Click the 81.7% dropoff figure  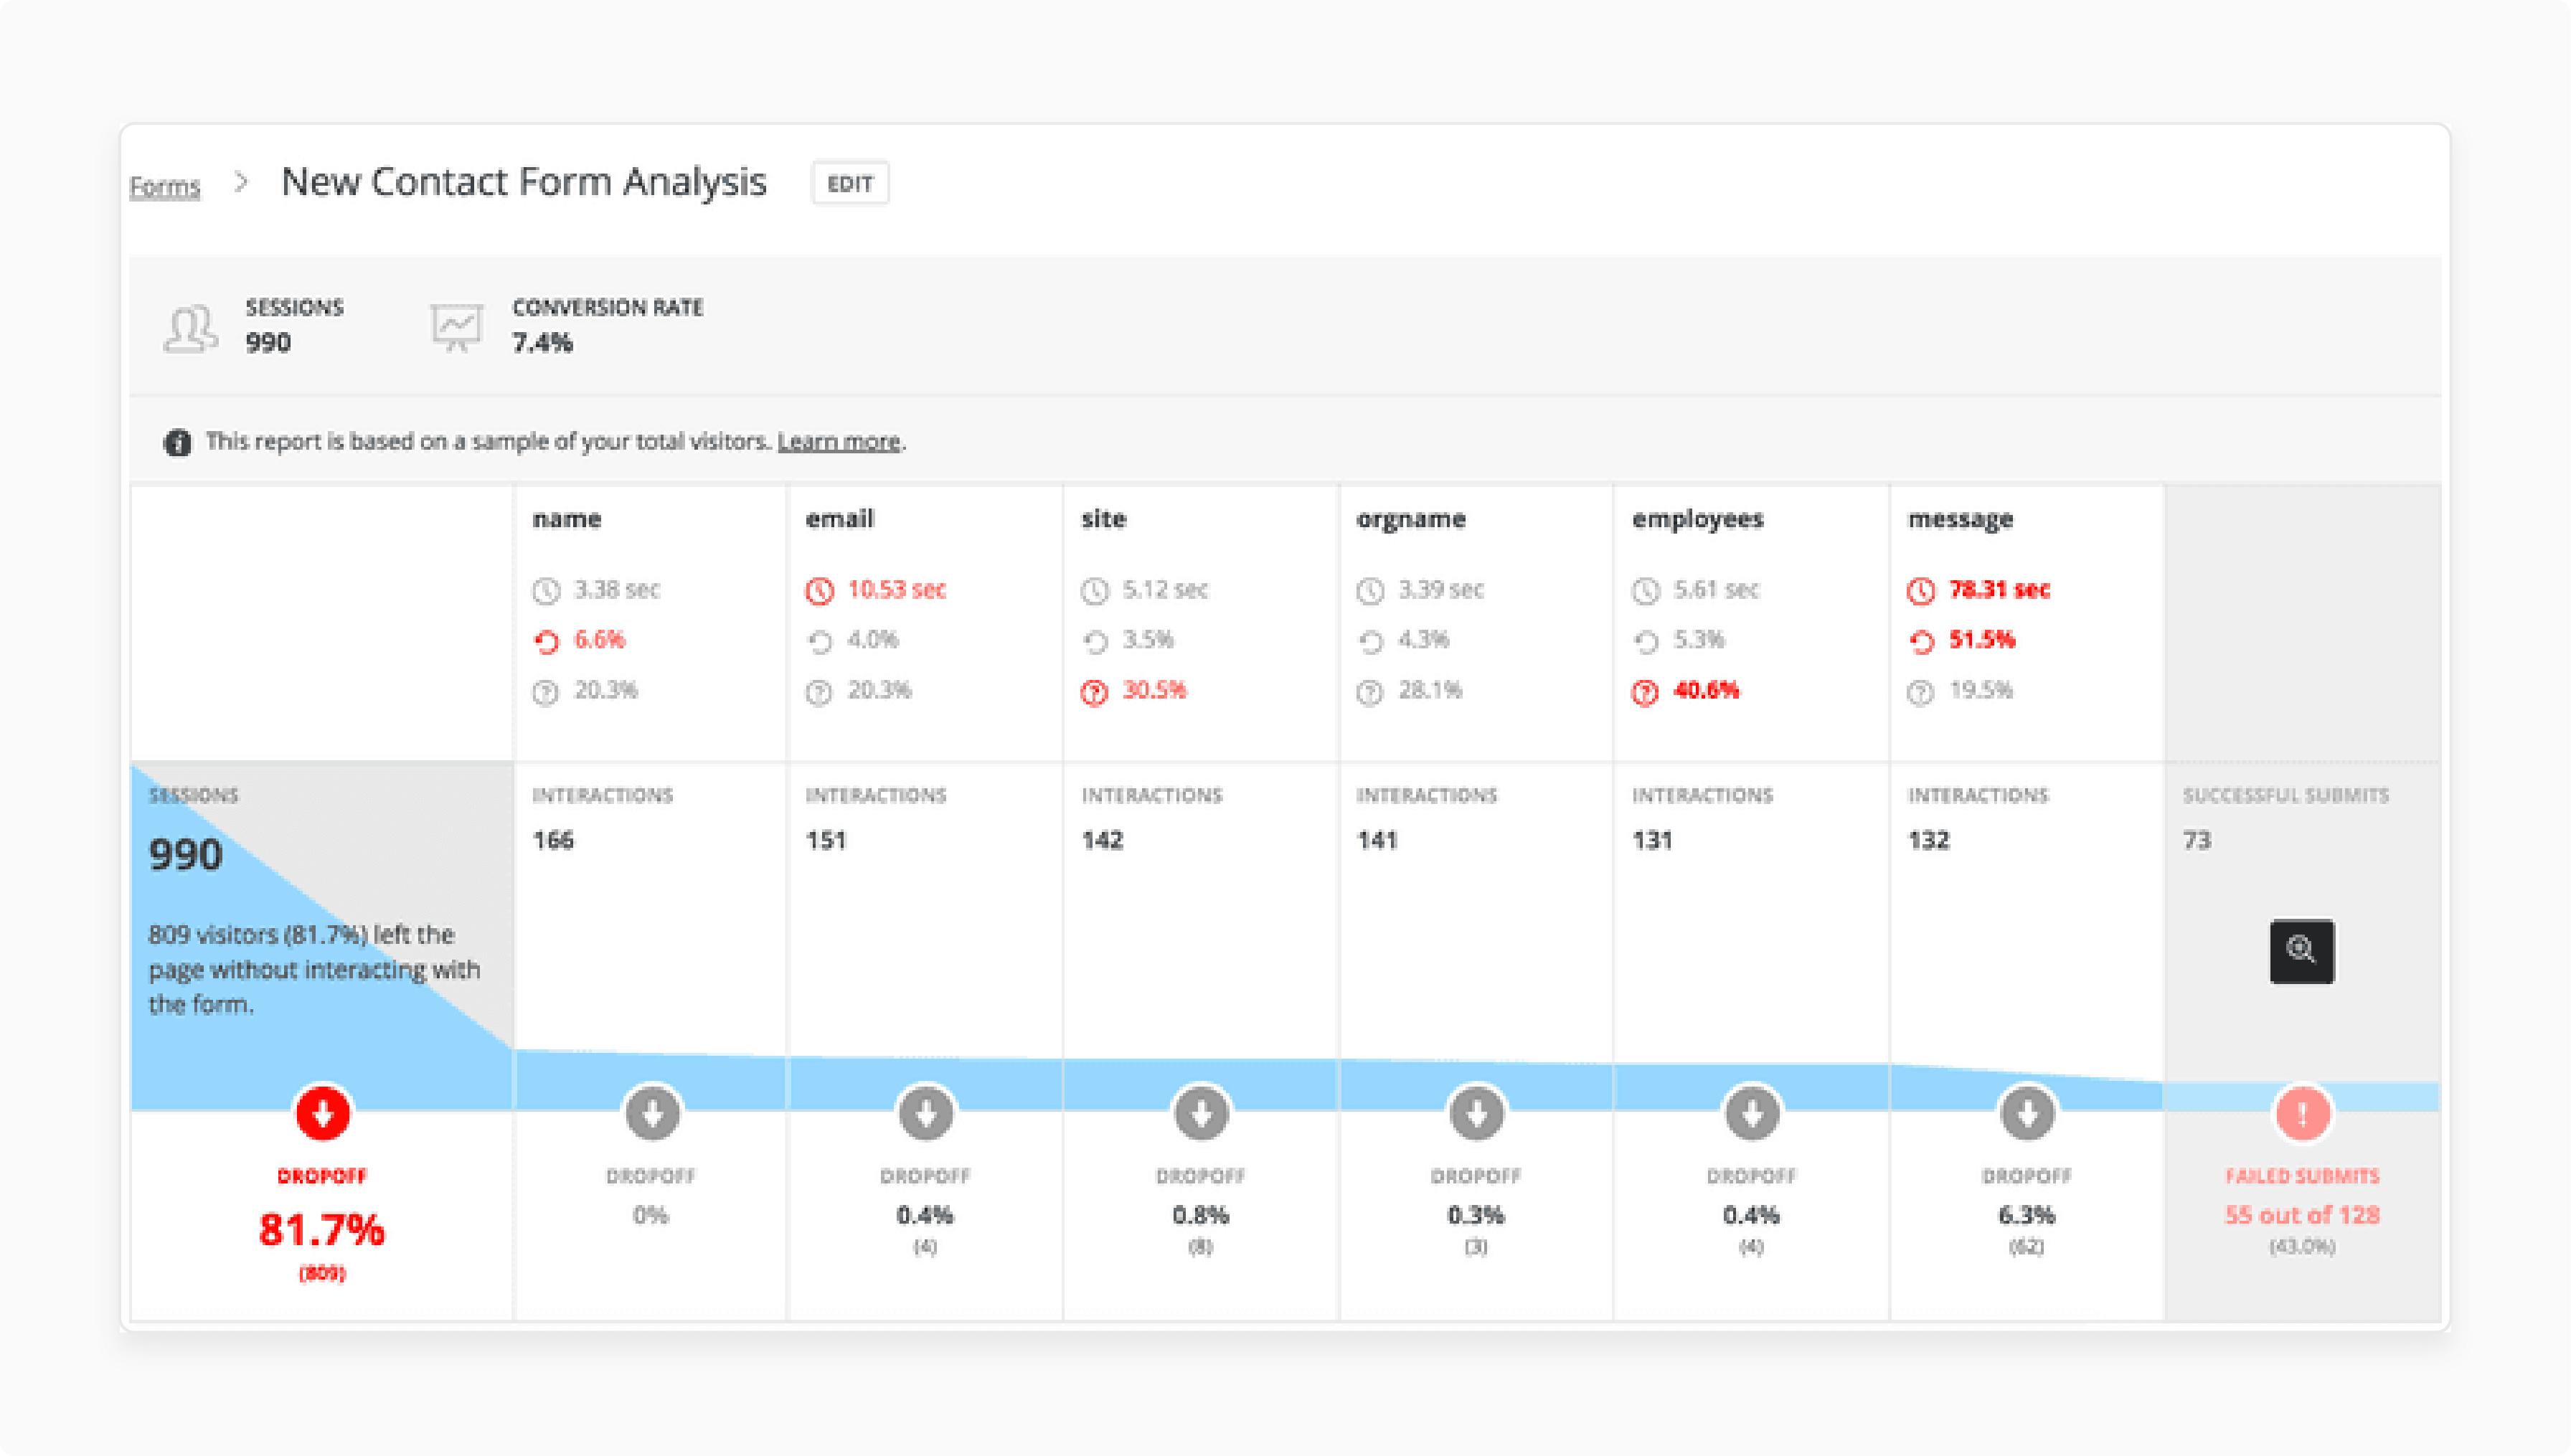point(322,1230)
